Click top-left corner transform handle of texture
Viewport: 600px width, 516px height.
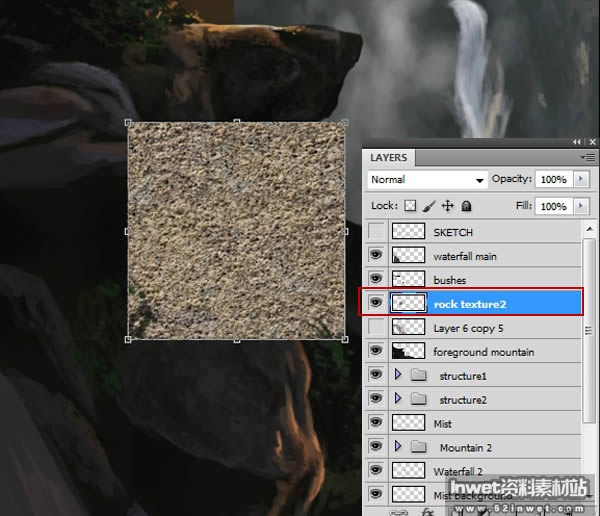tap(128, 122)
